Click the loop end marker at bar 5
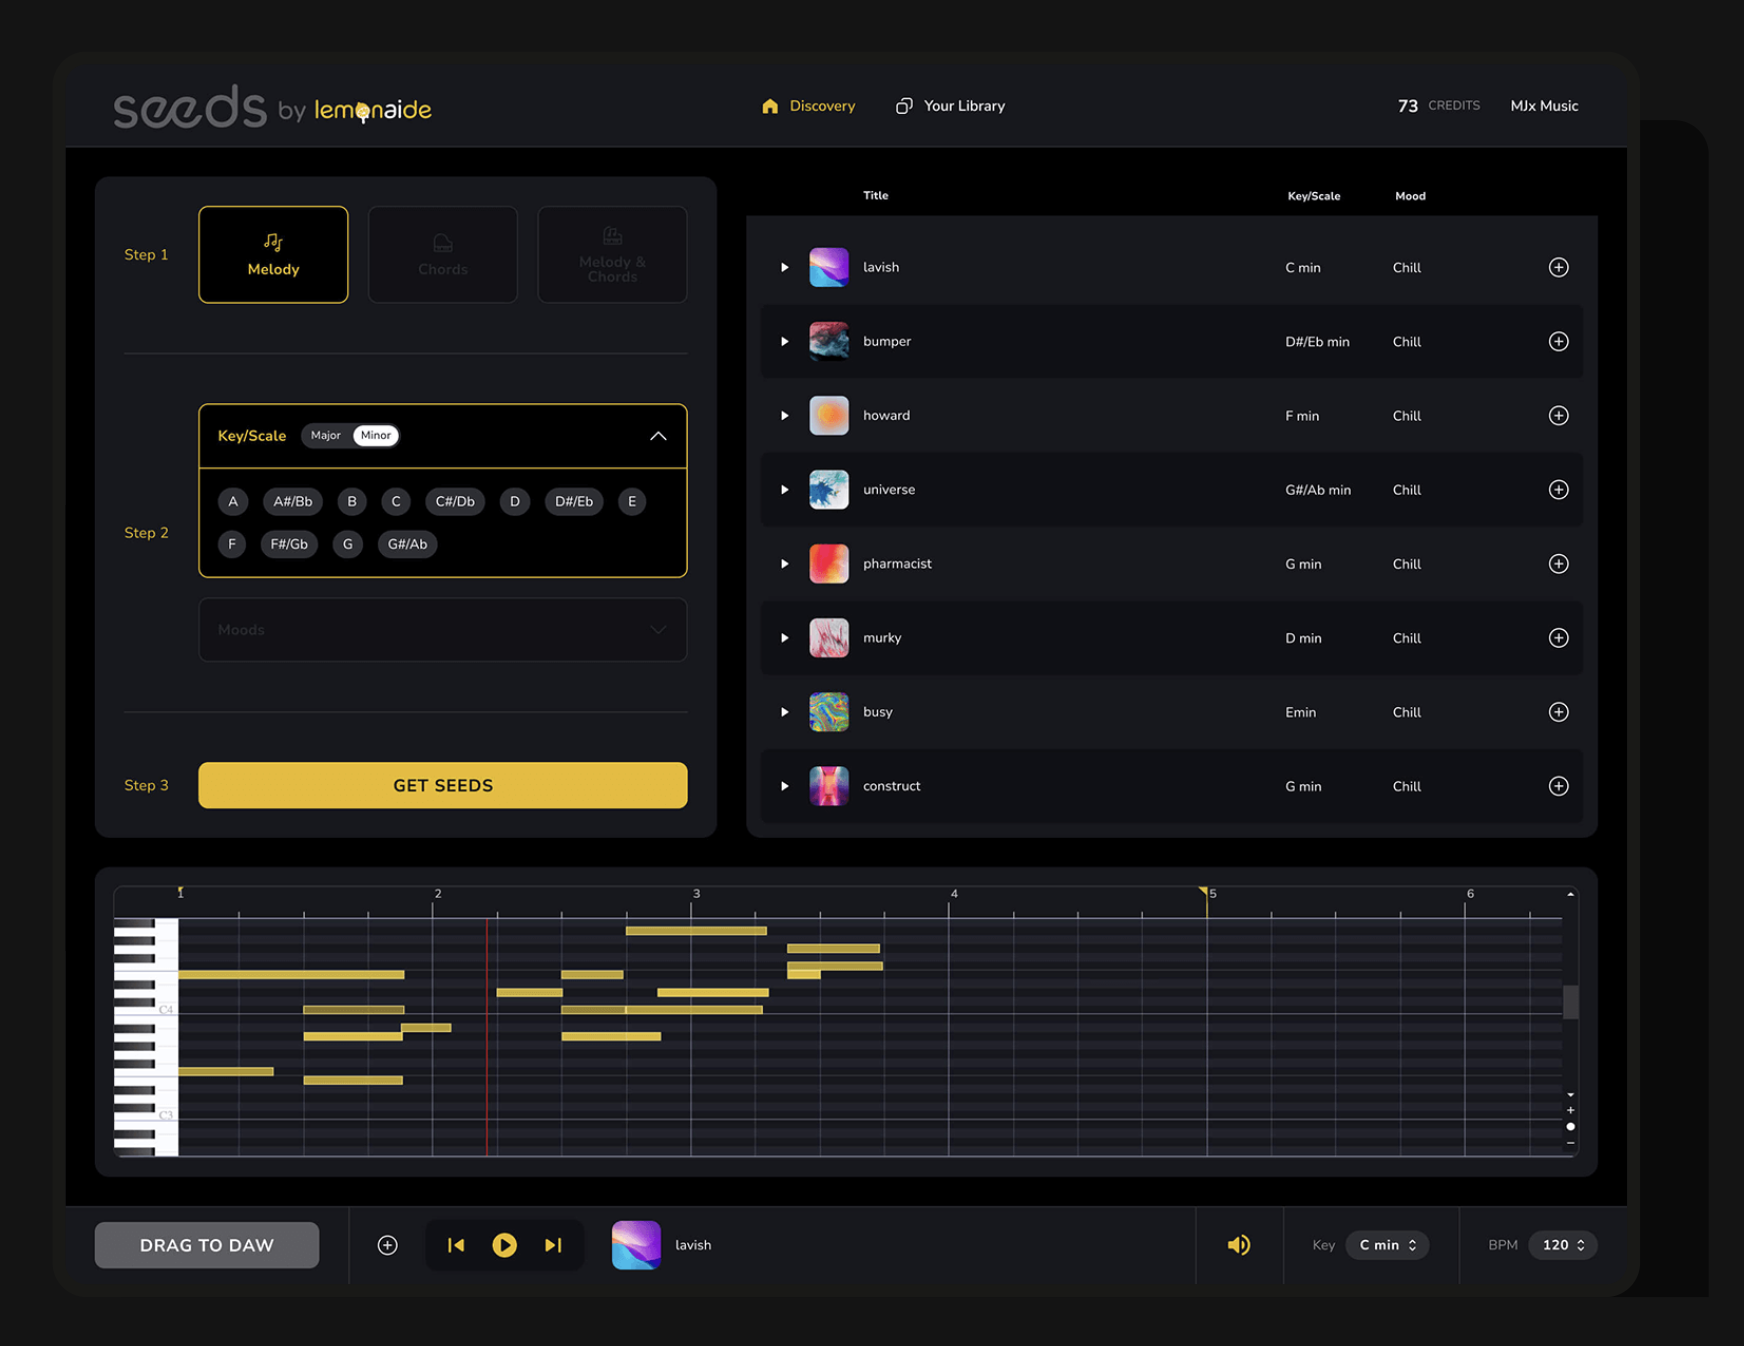 [x=1203, y=891]
